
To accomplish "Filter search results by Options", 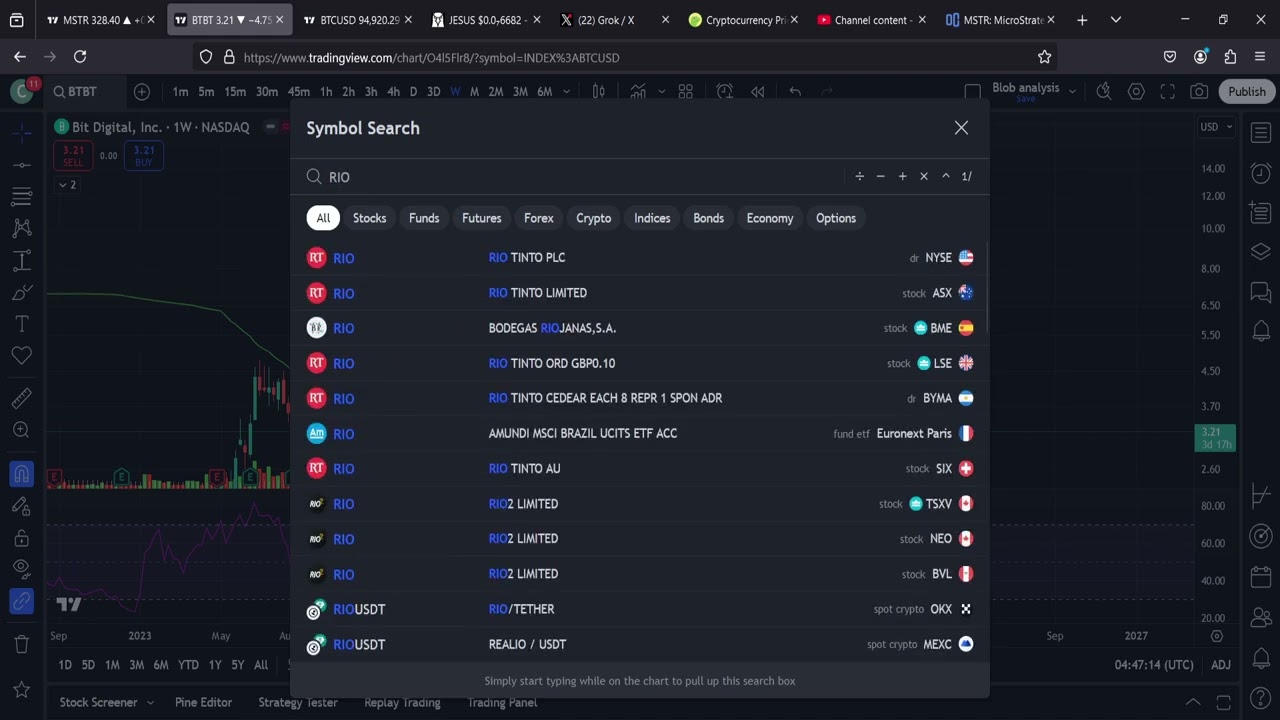I will (835, 218).
